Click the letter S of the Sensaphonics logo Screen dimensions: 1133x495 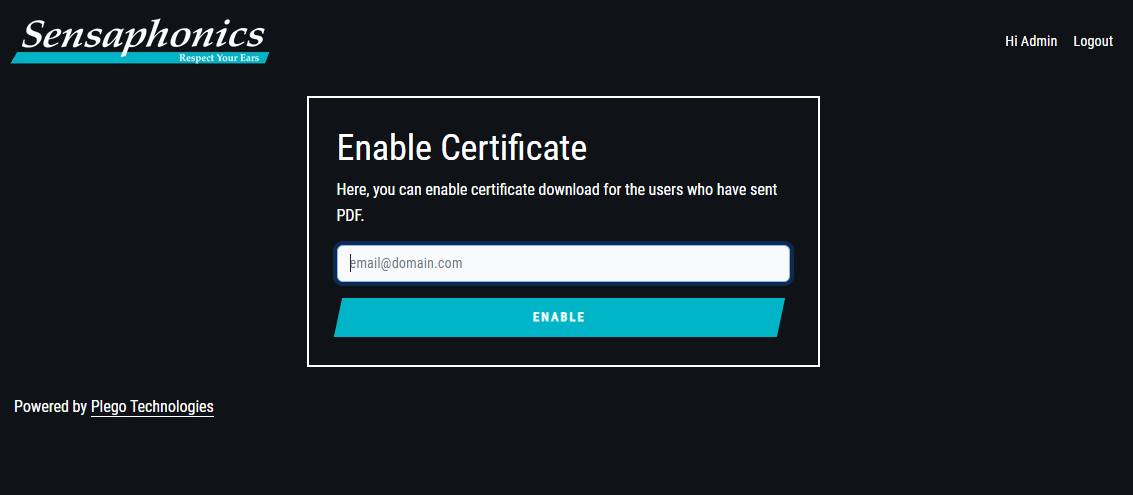[36, 35]
